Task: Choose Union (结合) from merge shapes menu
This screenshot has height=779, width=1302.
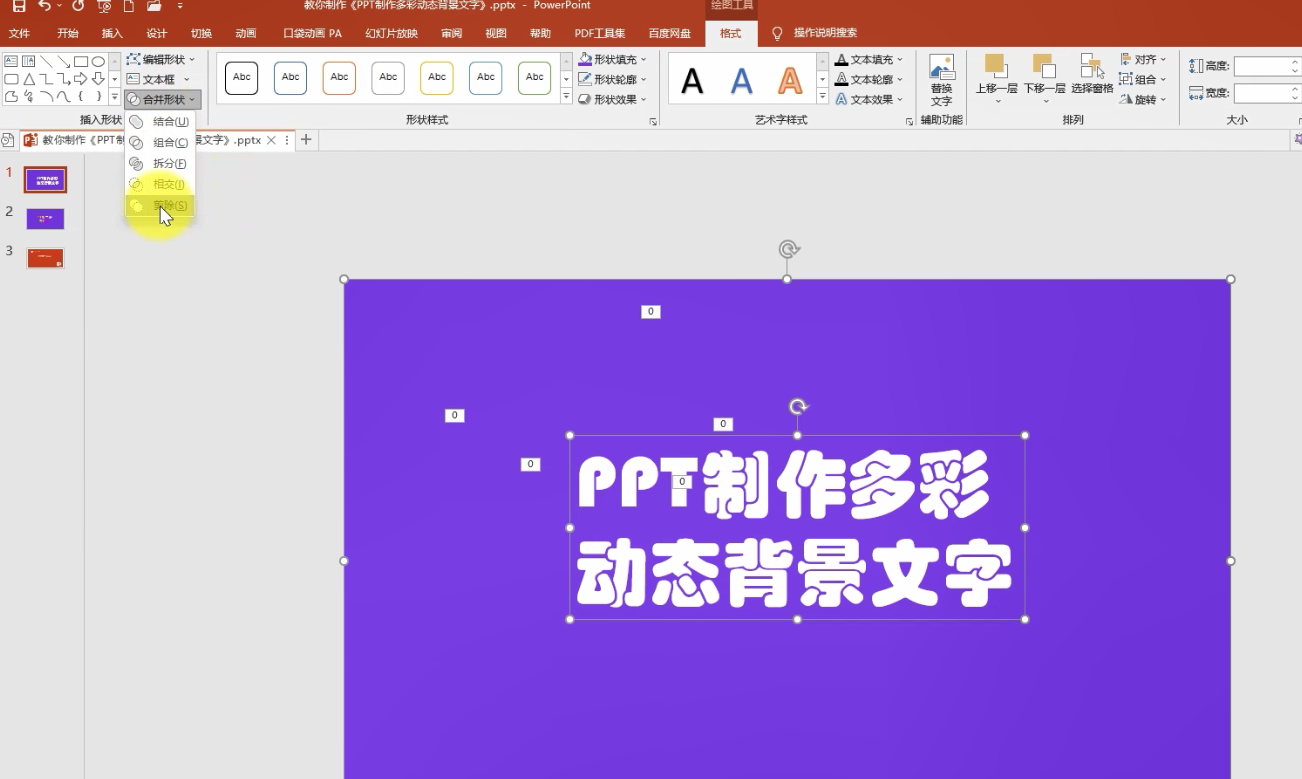Action: 160,121
